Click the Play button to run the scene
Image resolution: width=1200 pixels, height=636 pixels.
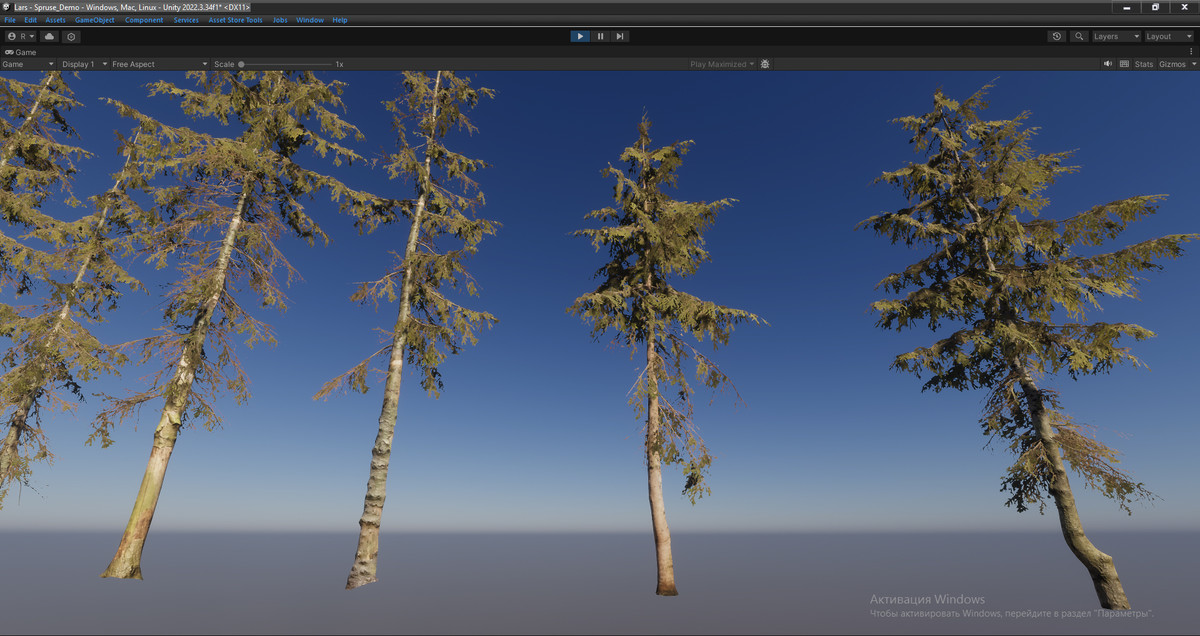pyautogui.click(x=580, y=36)
